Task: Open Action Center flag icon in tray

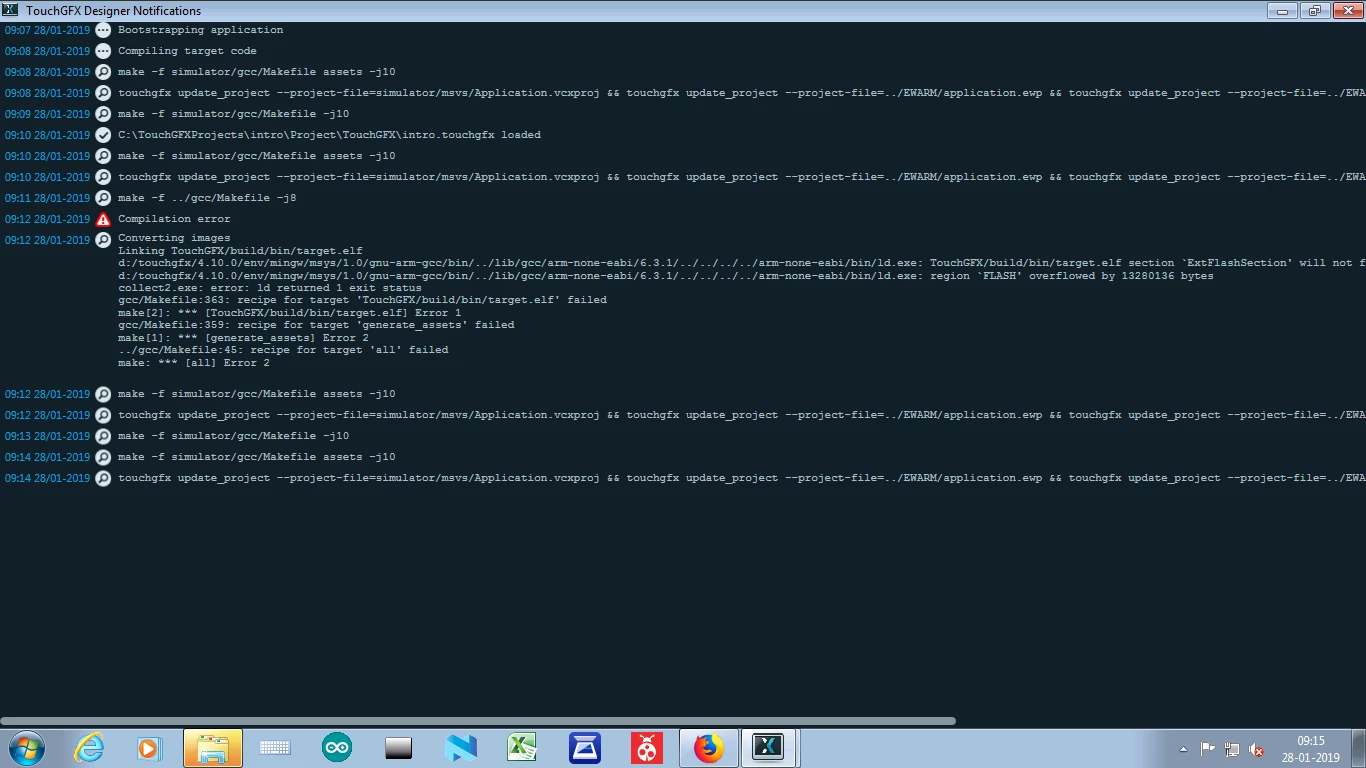Action: click(1208, 749)
